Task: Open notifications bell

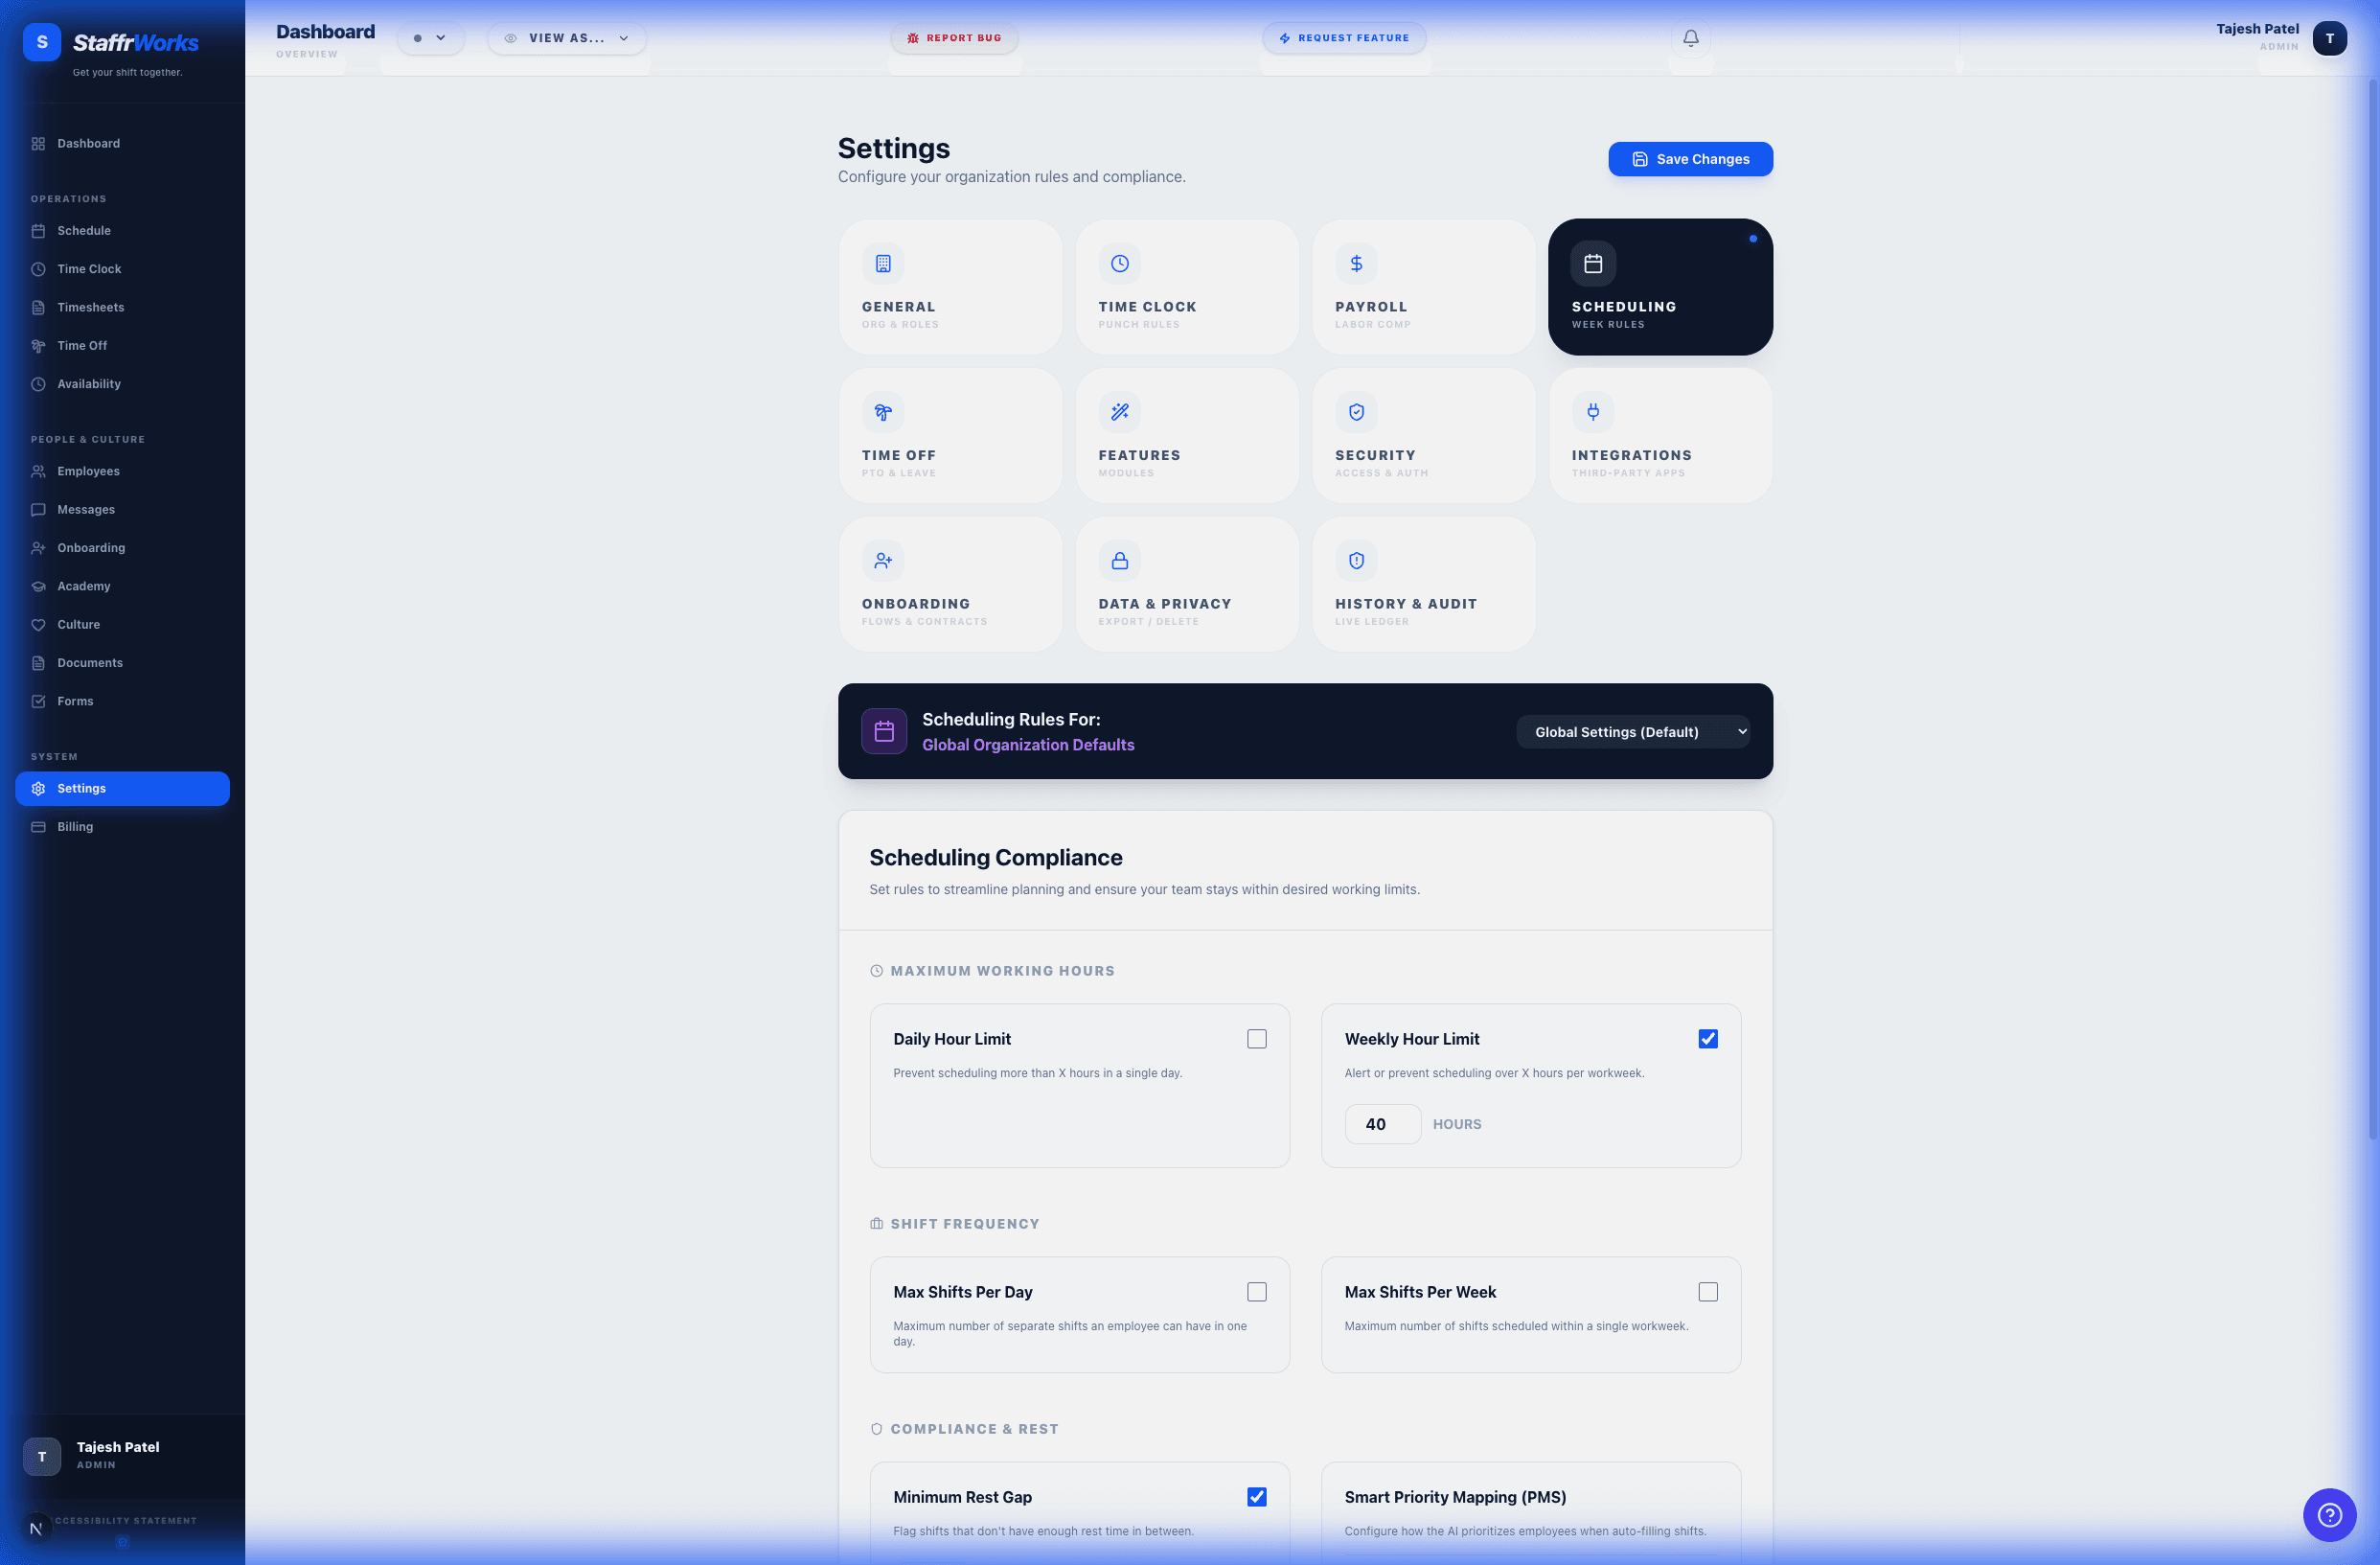Action: click(1690, 38)
